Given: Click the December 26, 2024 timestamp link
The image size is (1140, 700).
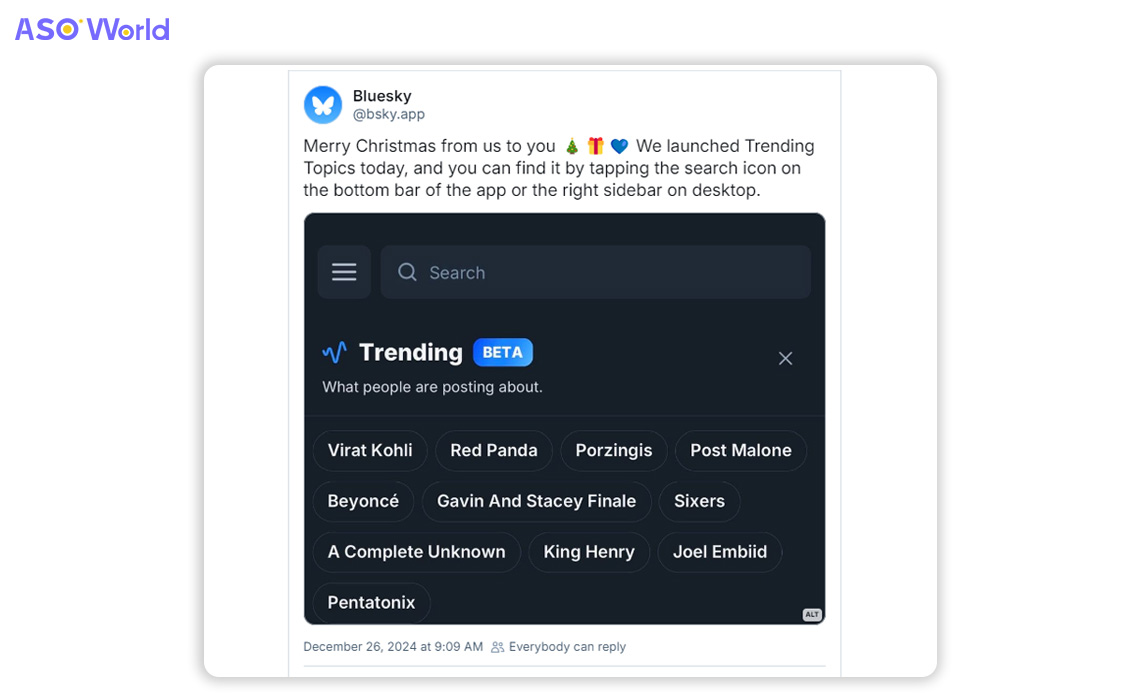Looking at the screenshot, I should click(393, 647).
